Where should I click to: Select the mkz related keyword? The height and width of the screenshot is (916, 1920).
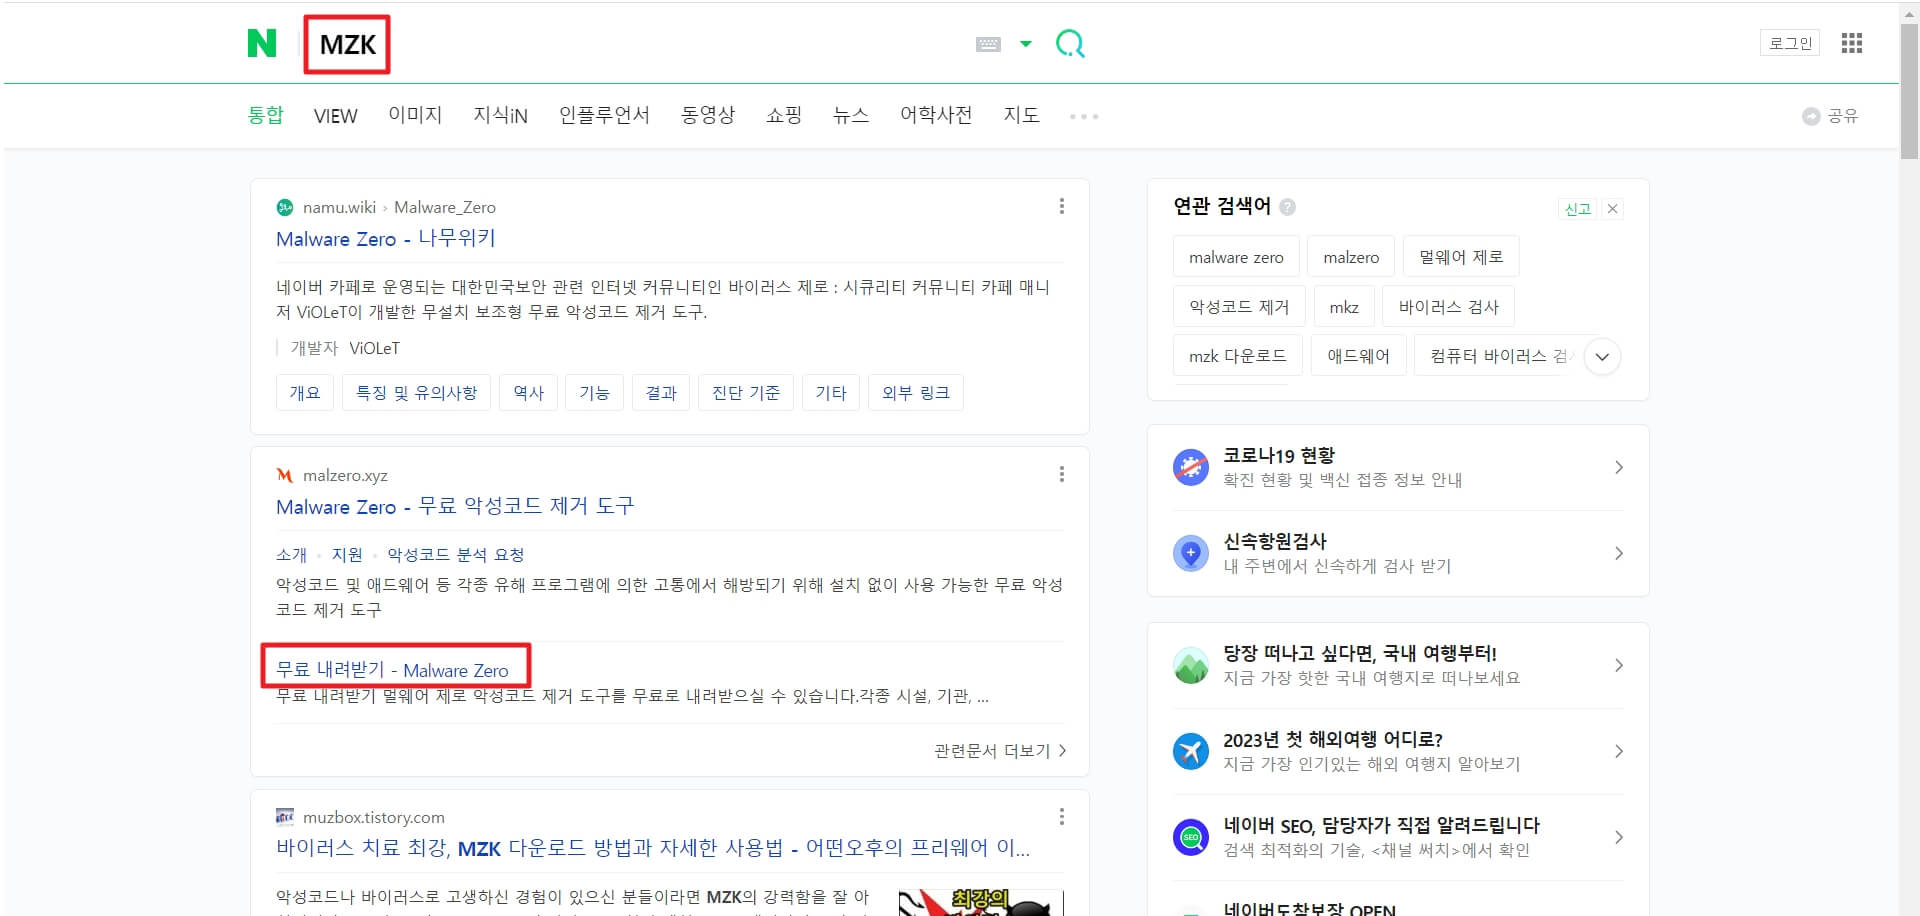pyautogui.click(x=1344, y=306)
